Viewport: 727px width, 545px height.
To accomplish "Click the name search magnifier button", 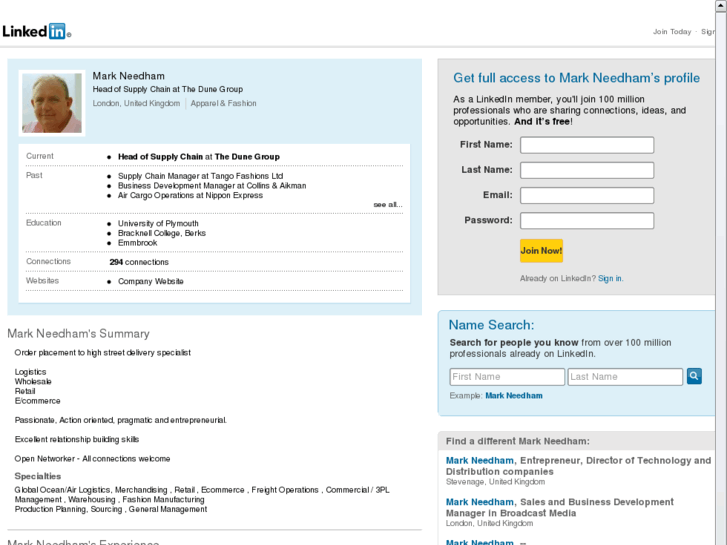I will 694,376.
